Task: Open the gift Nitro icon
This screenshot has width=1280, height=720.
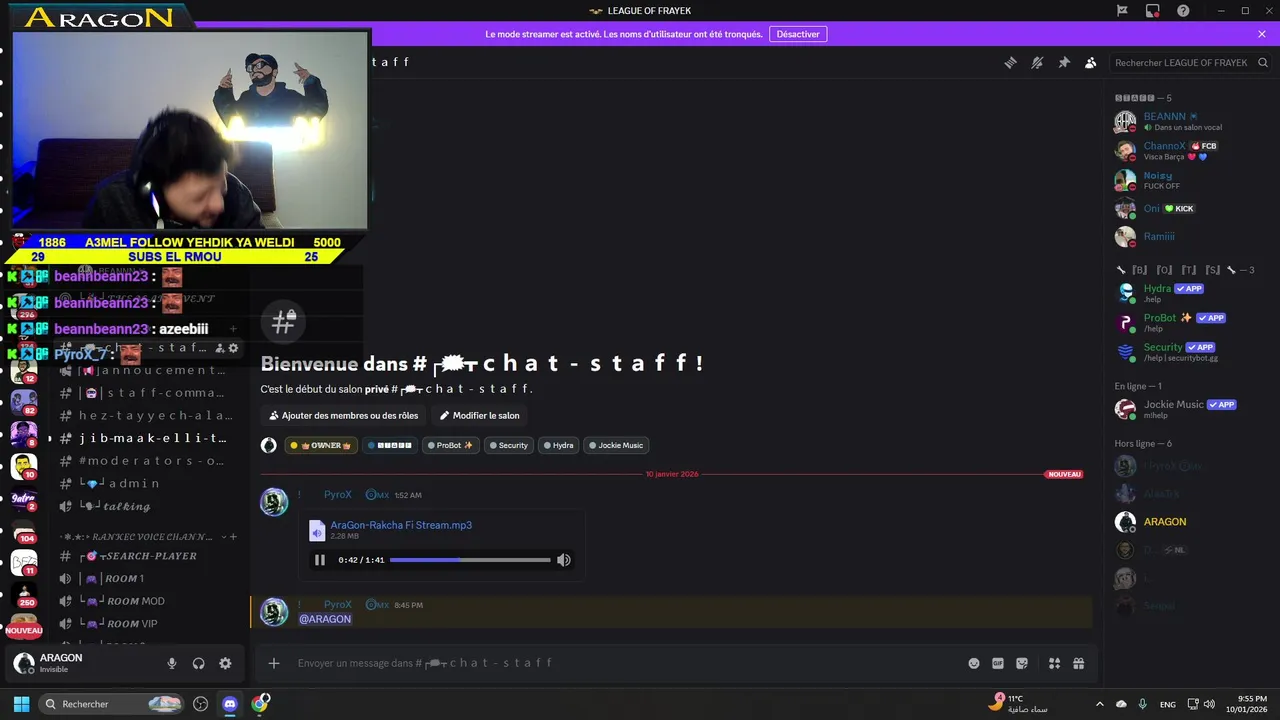Action: click(x=1078, y=663)
